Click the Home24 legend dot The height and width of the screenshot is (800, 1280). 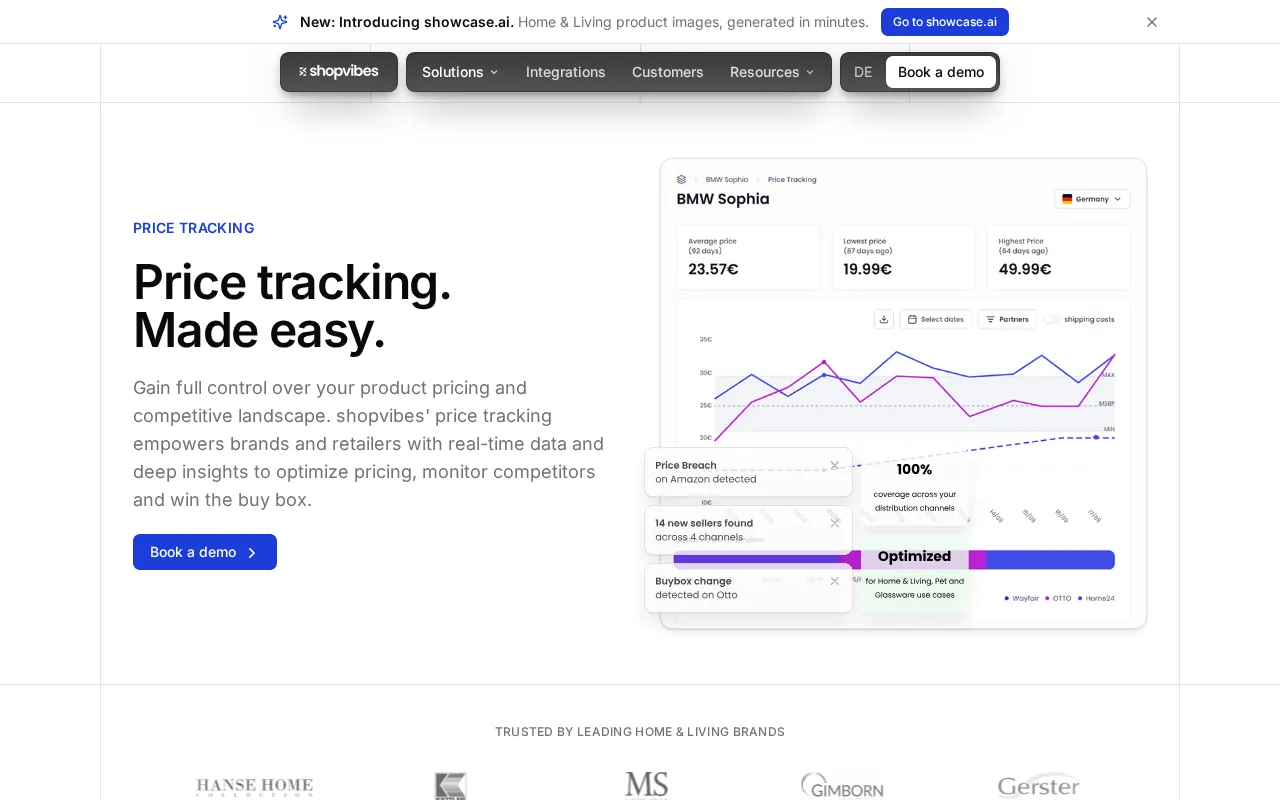click(x=1080, y=599)
